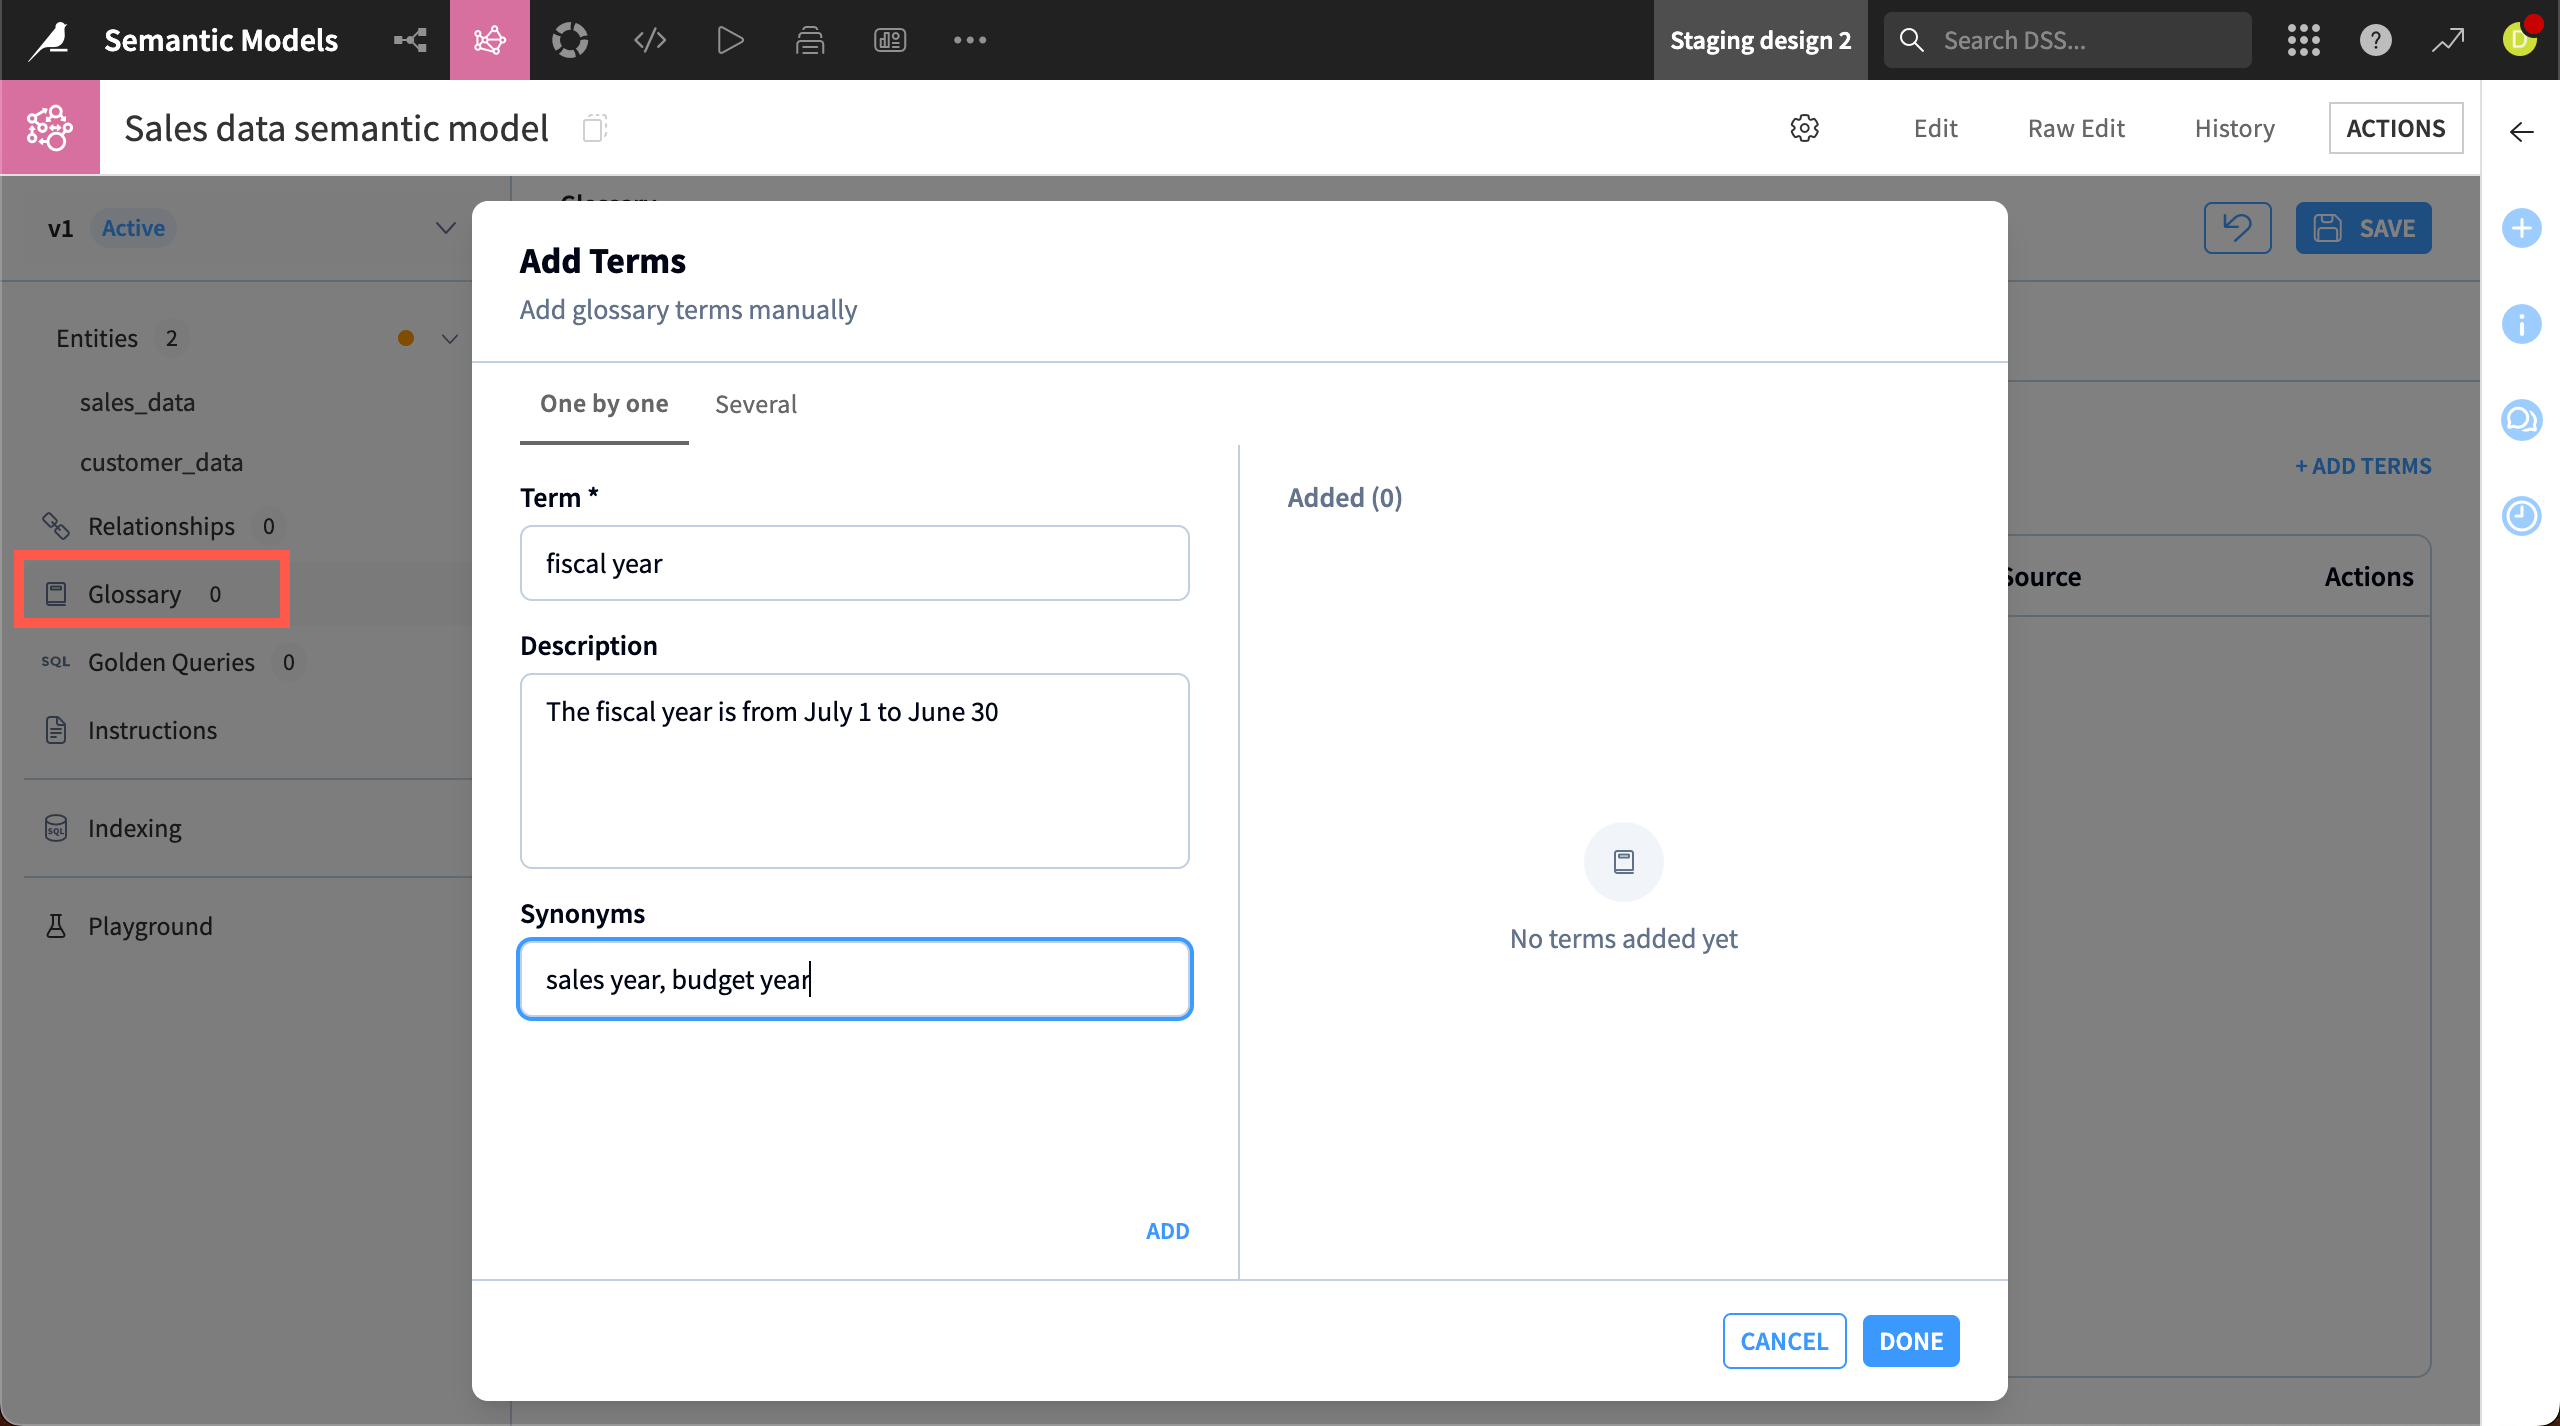Click the copy icon beside model title

point(595,128)
